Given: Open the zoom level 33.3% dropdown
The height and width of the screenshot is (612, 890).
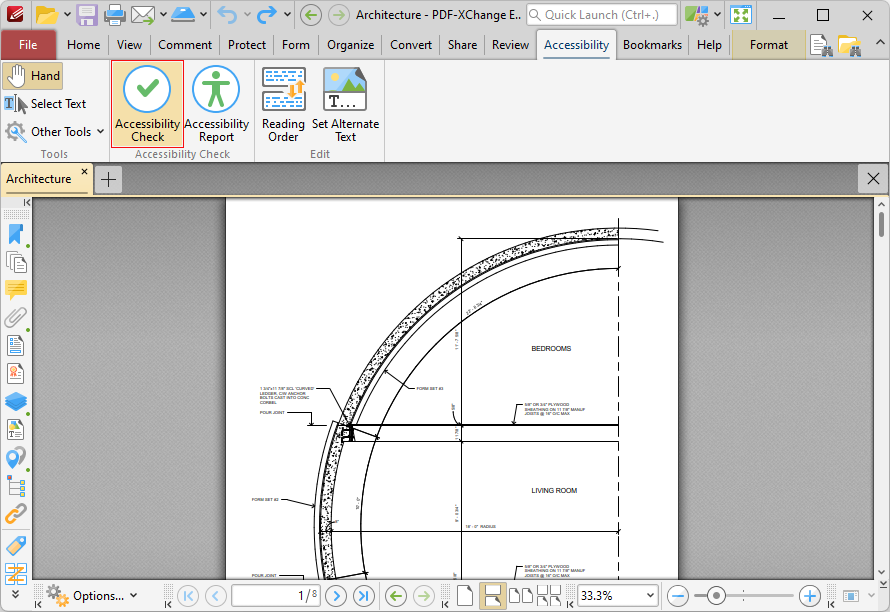Looking at the screenshot, I should point(650,596).
